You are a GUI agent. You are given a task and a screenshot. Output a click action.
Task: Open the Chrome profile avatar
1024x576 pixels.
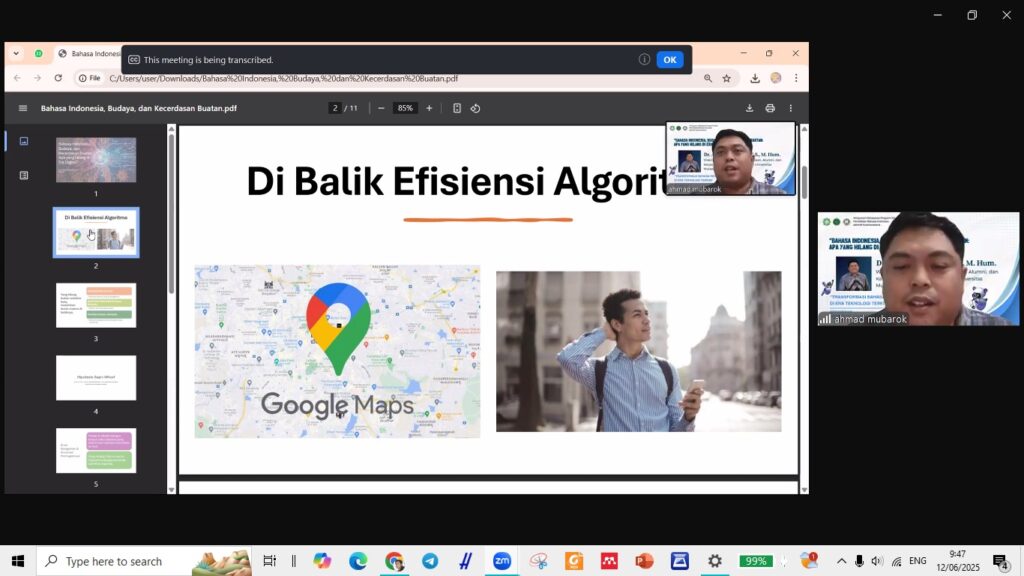[x=776, y=78]
